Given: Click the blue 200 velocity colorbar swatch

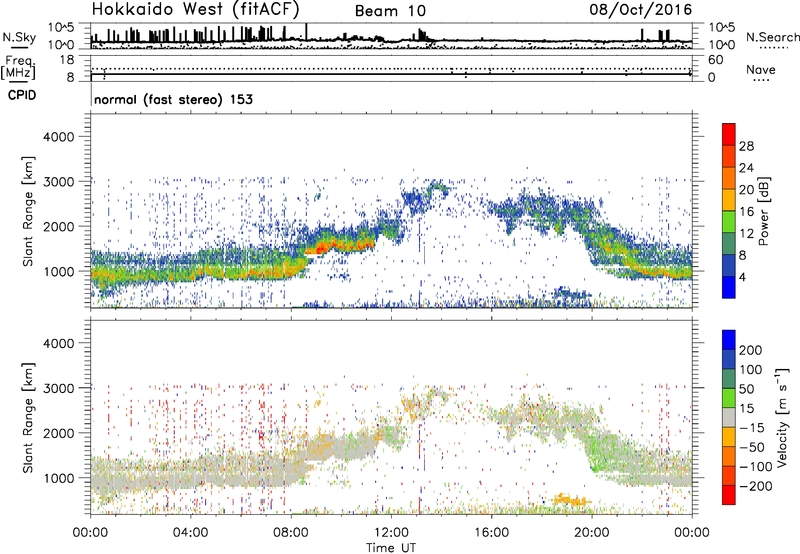Looking at the screenshot, I should (x=729, y=340).
